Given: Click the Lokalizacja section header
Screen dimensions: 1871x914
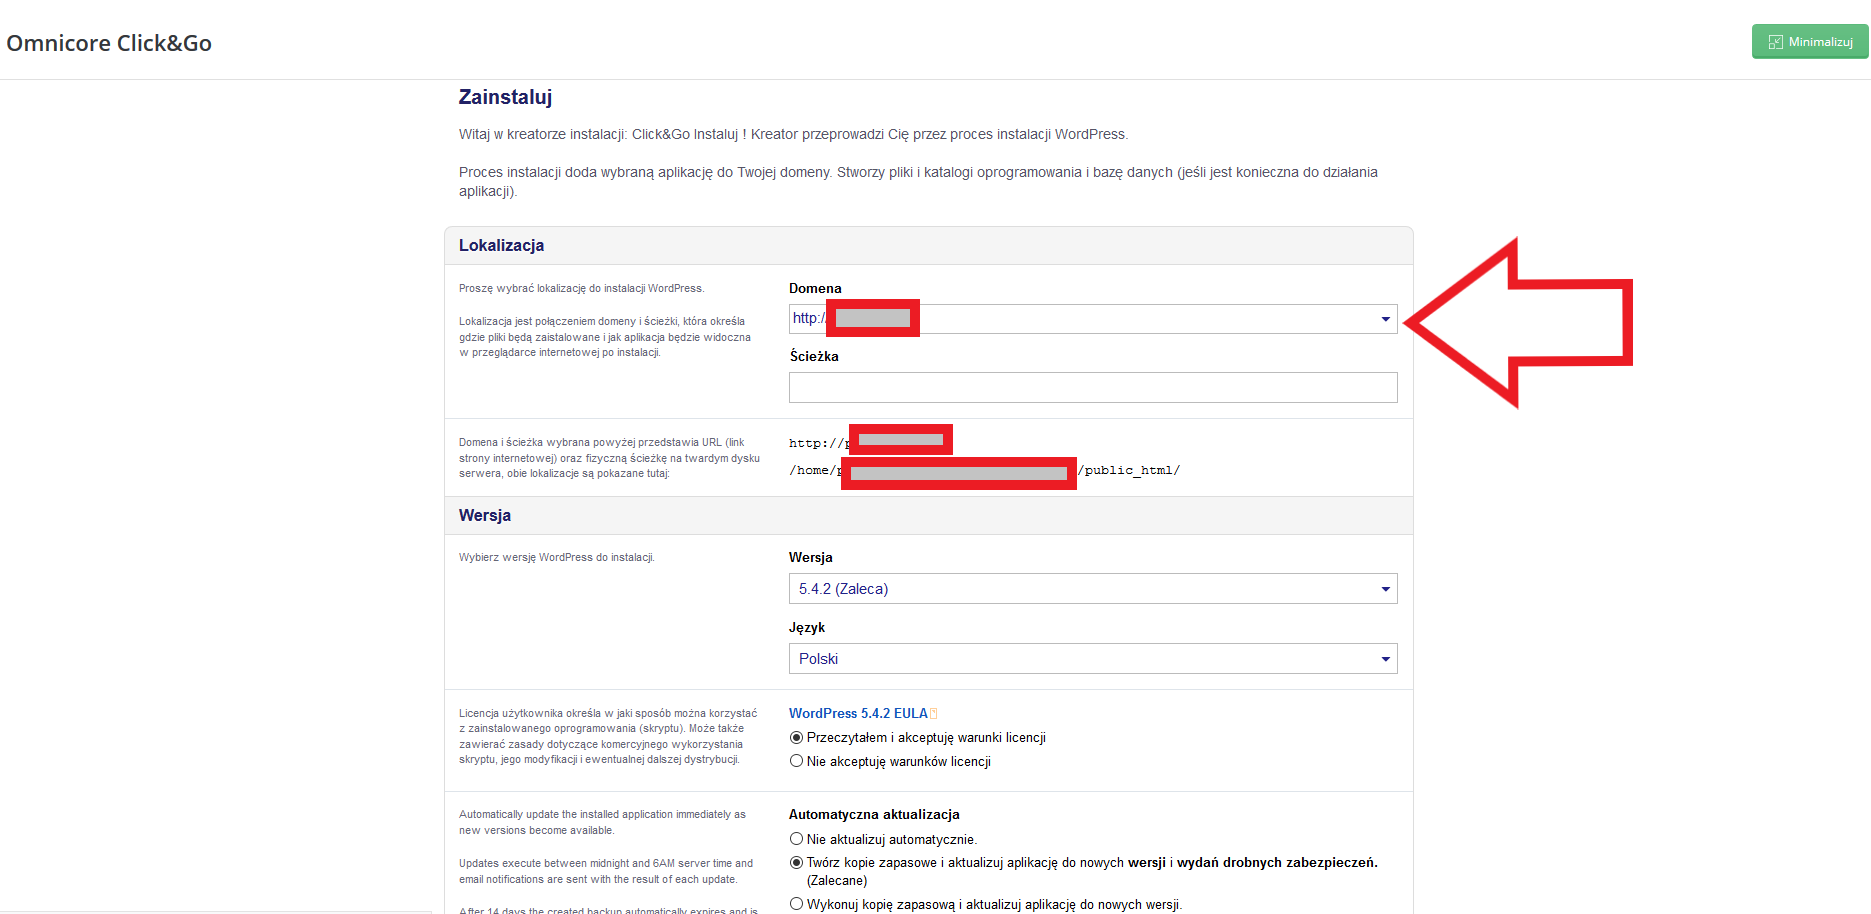Looking at the screenshot, I should coord(501,246).
